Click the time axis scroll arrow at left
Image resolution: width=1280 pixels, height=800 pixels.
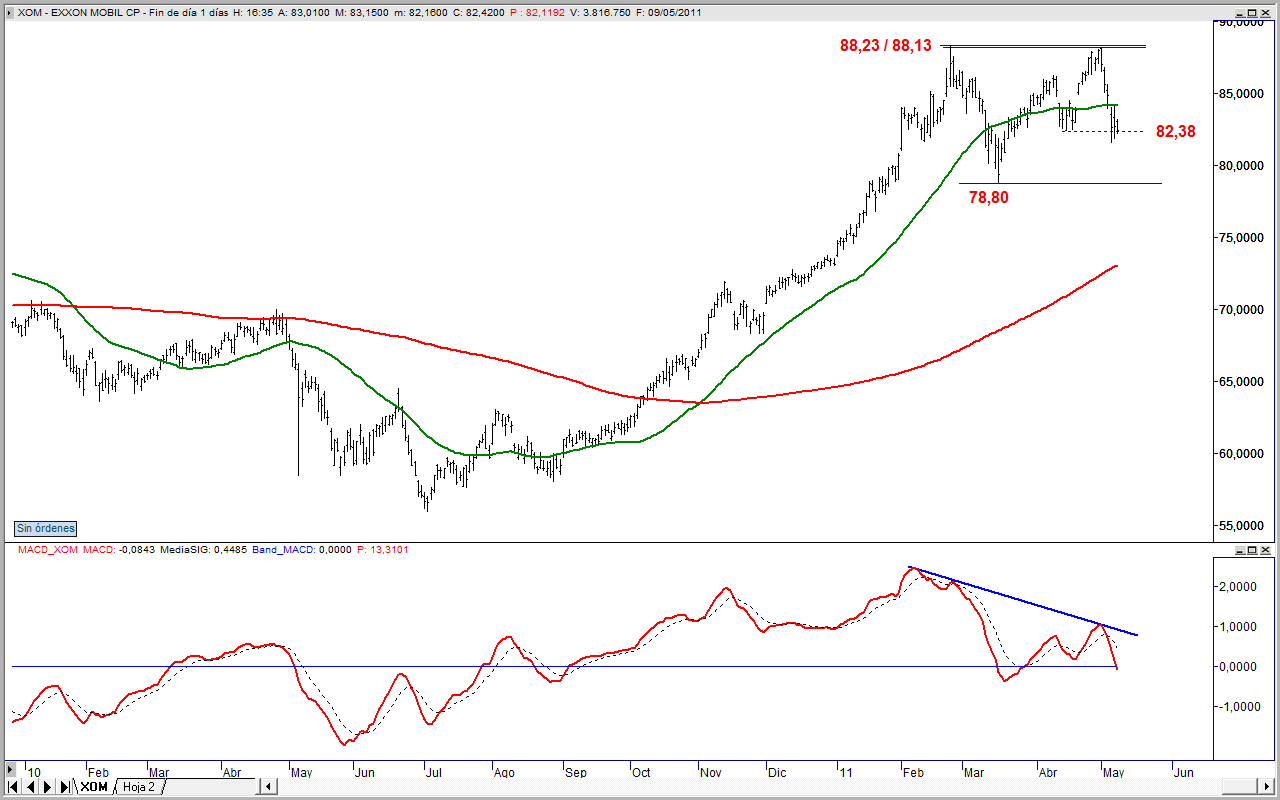(10, 770)
